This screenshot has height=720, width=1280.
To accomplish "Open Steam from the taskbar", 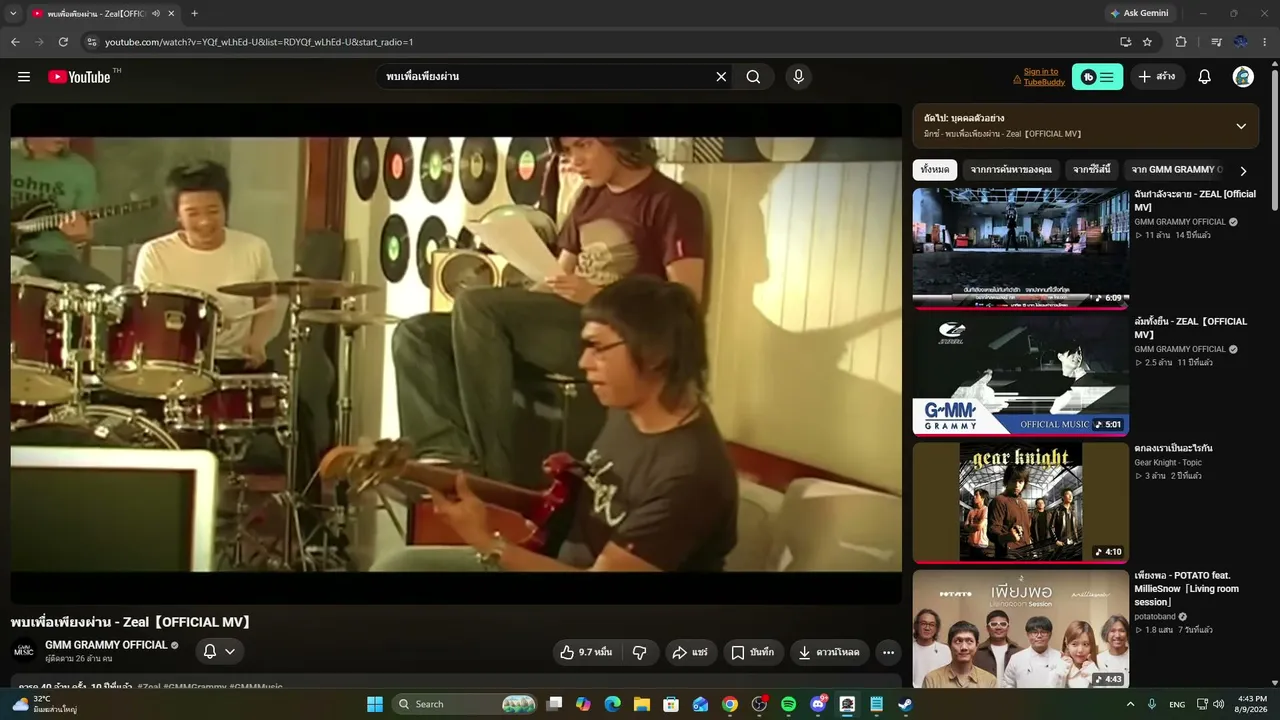I will pos(905,704).
